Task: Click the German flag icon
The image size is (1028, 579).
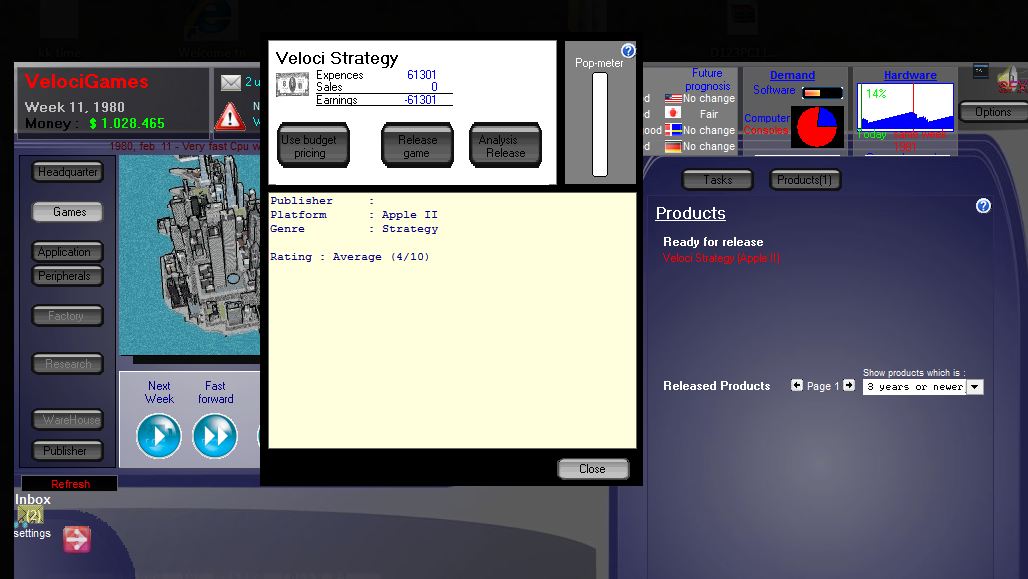Action: click(673, 146)
